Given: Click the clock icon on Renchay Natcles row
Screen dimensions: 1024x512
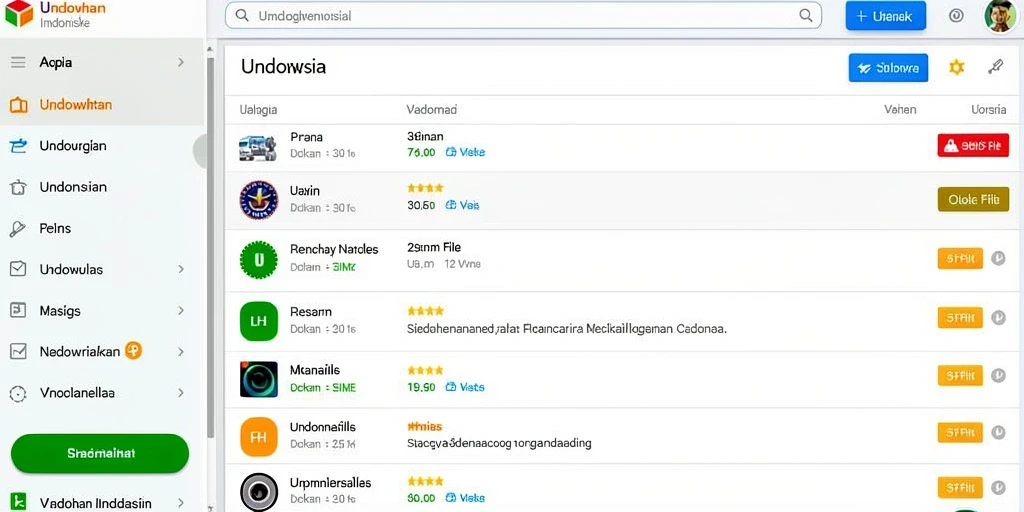Looking at the screenshot, I should click(998, 259).
